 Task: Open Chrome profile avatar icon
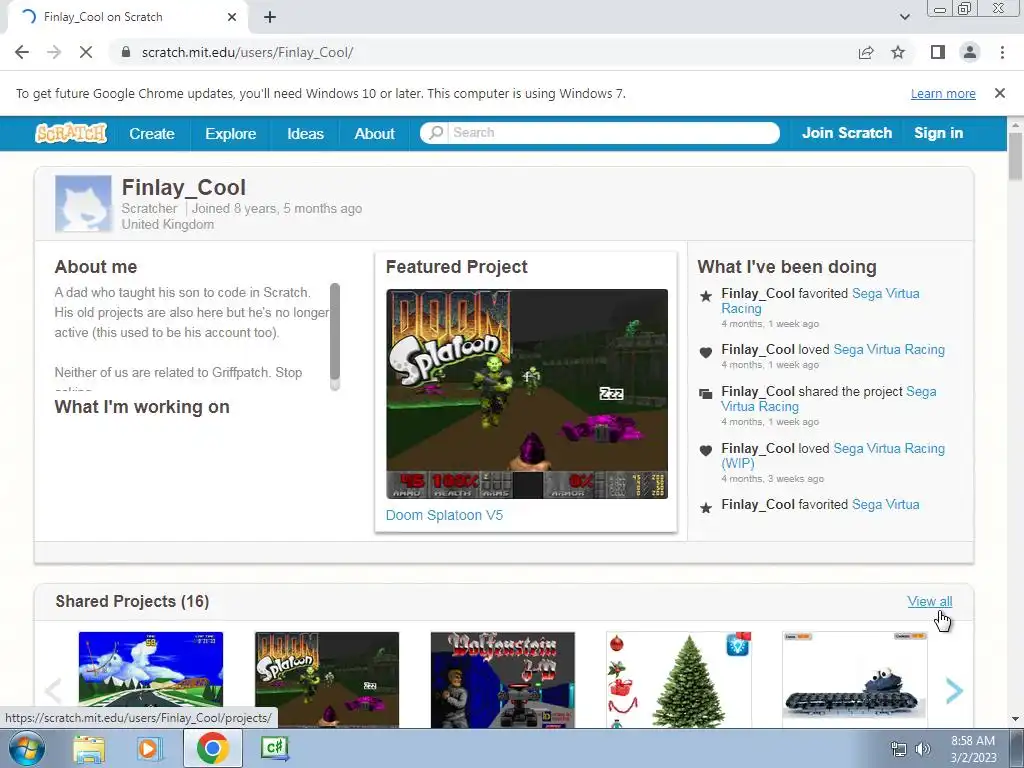click(970, 52)
